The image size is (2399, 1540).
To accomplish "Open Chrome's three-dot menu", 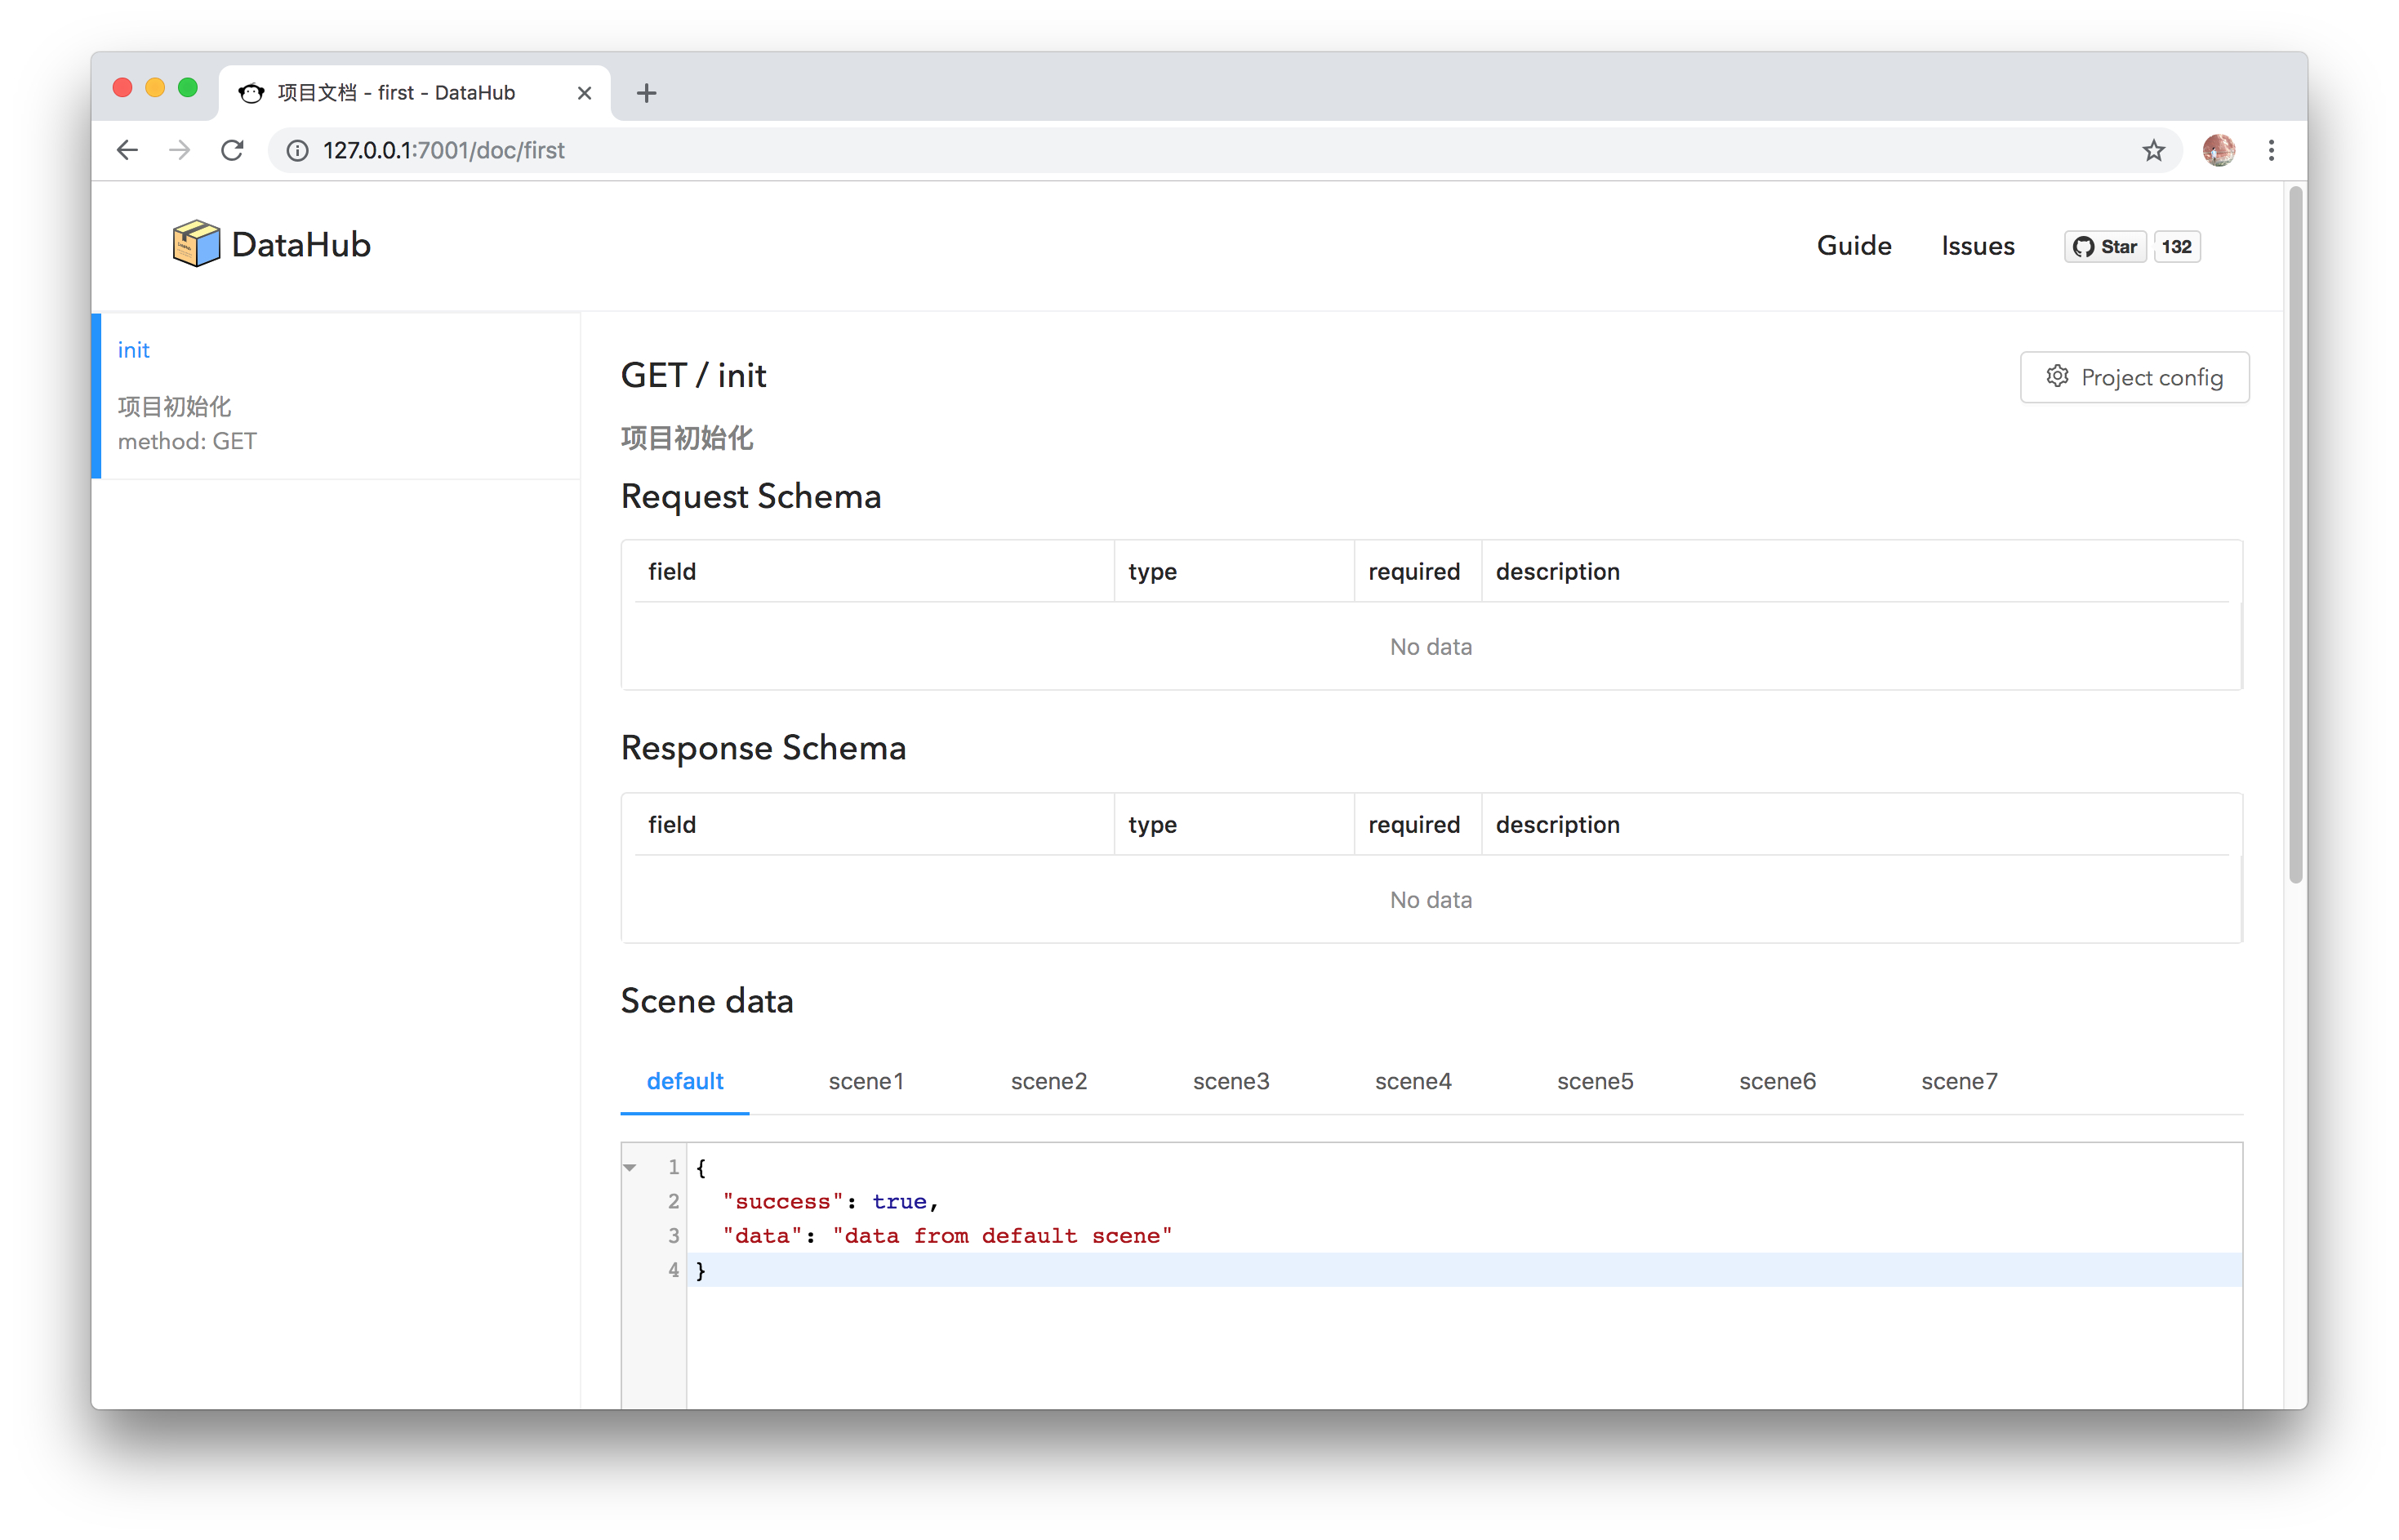I will [2271, 150].
